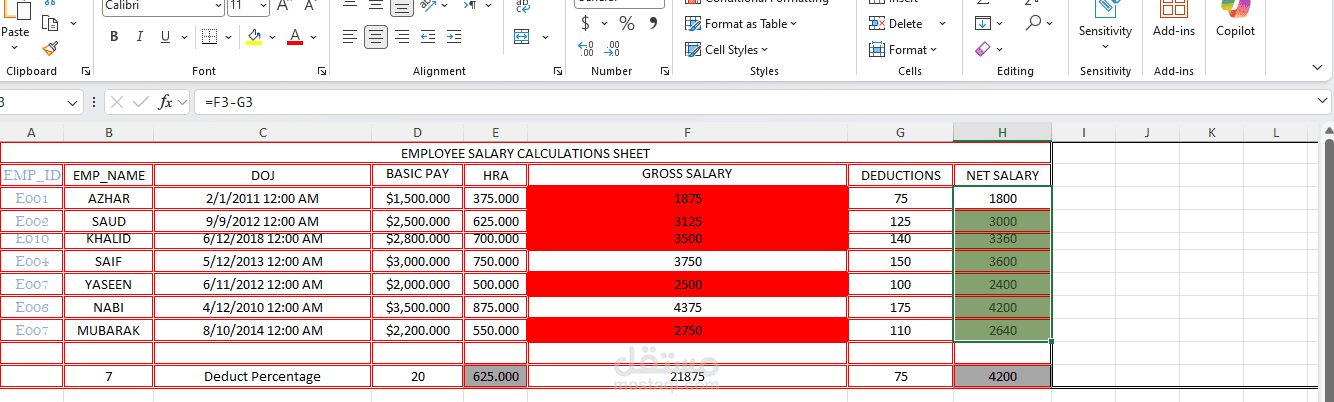1334x402 pixels.
Task: Open Font dialog launcher
Action: (x=322, y=71)
